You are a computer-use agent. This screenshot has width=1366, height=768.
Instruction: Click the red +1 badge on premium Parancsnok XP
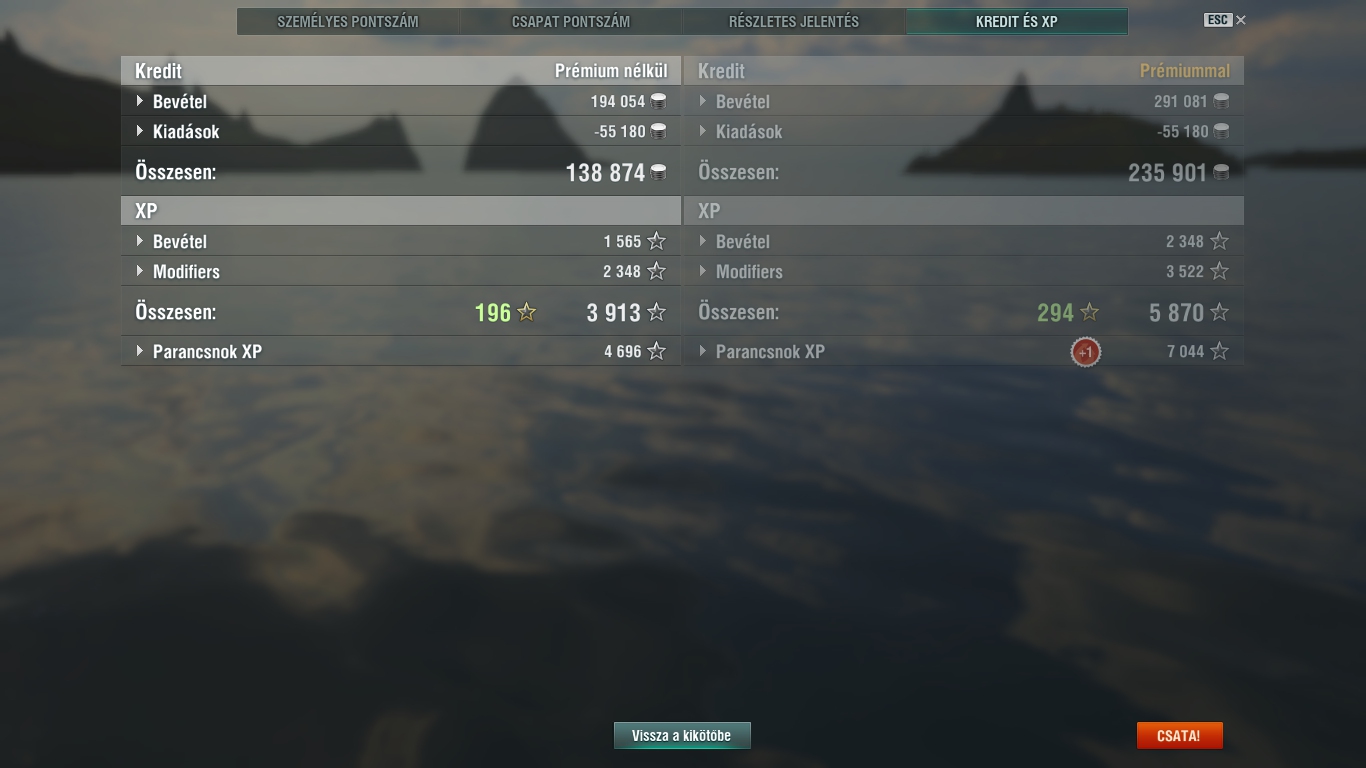click(1085, 352)
